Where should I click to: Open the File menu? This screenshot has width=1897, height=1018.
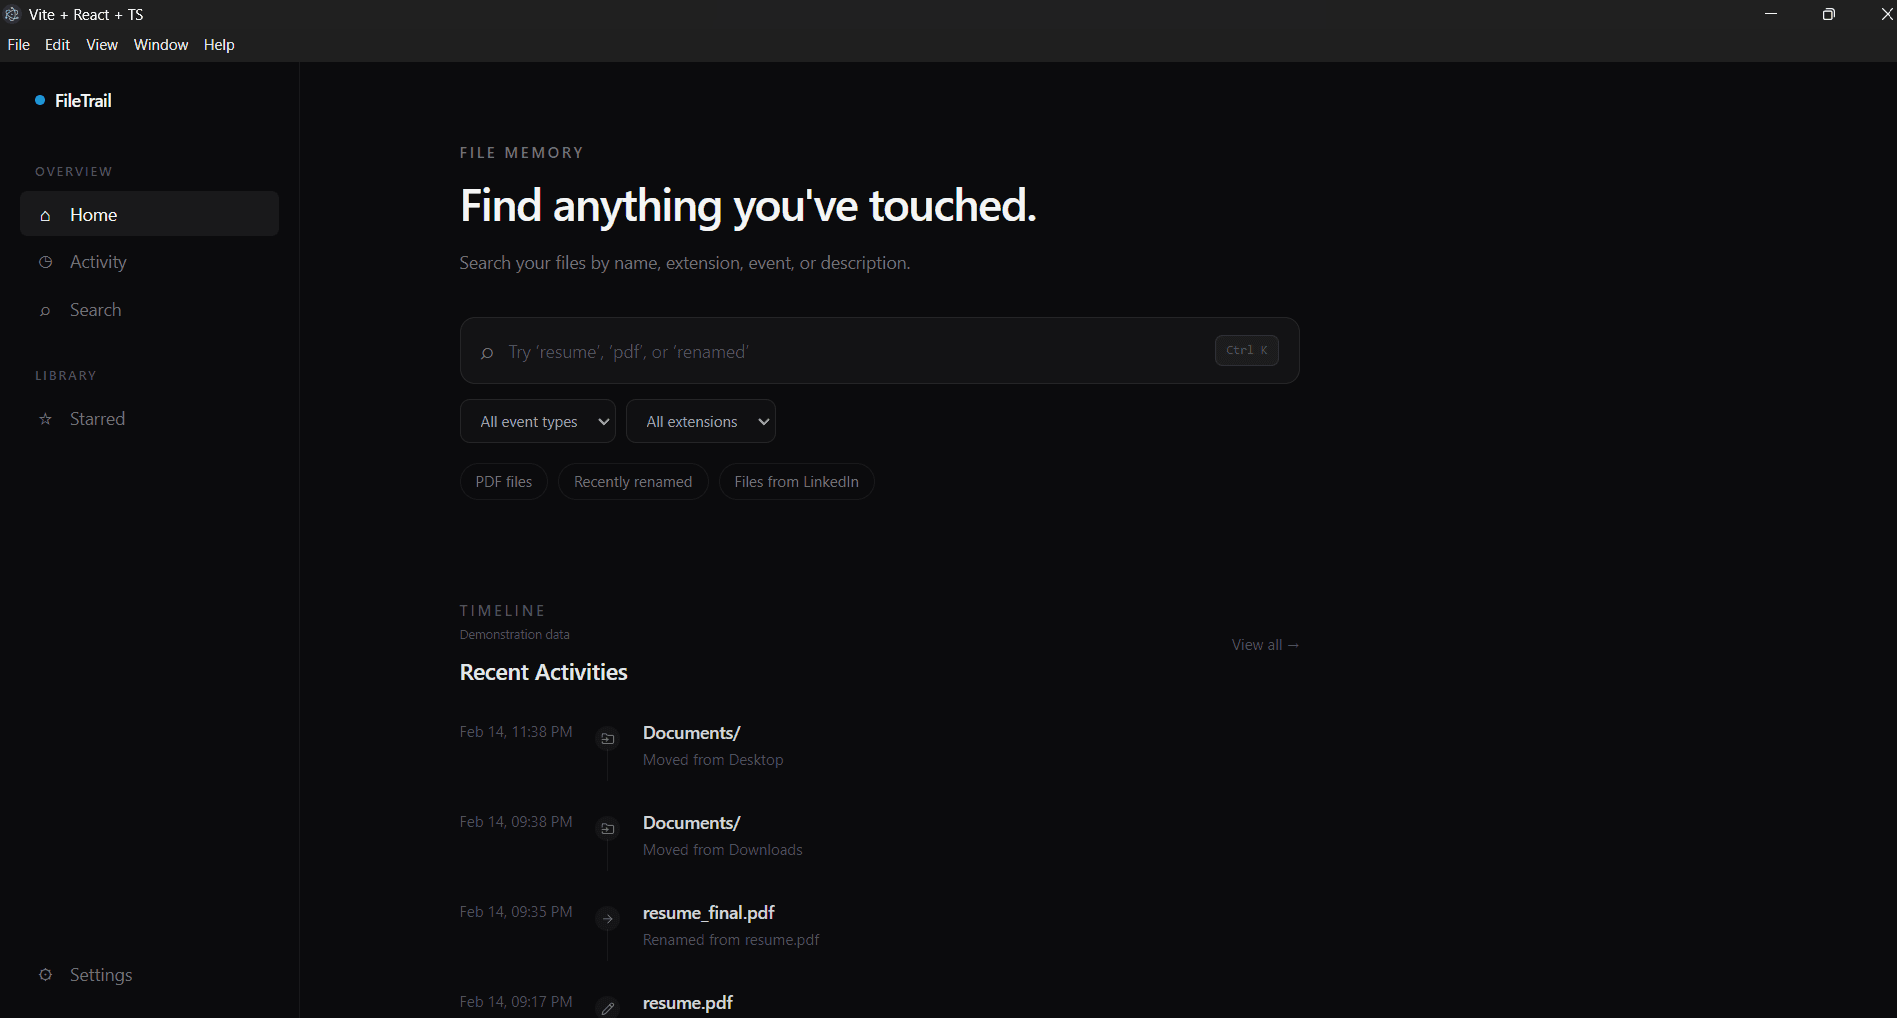[x=19, y=45]
